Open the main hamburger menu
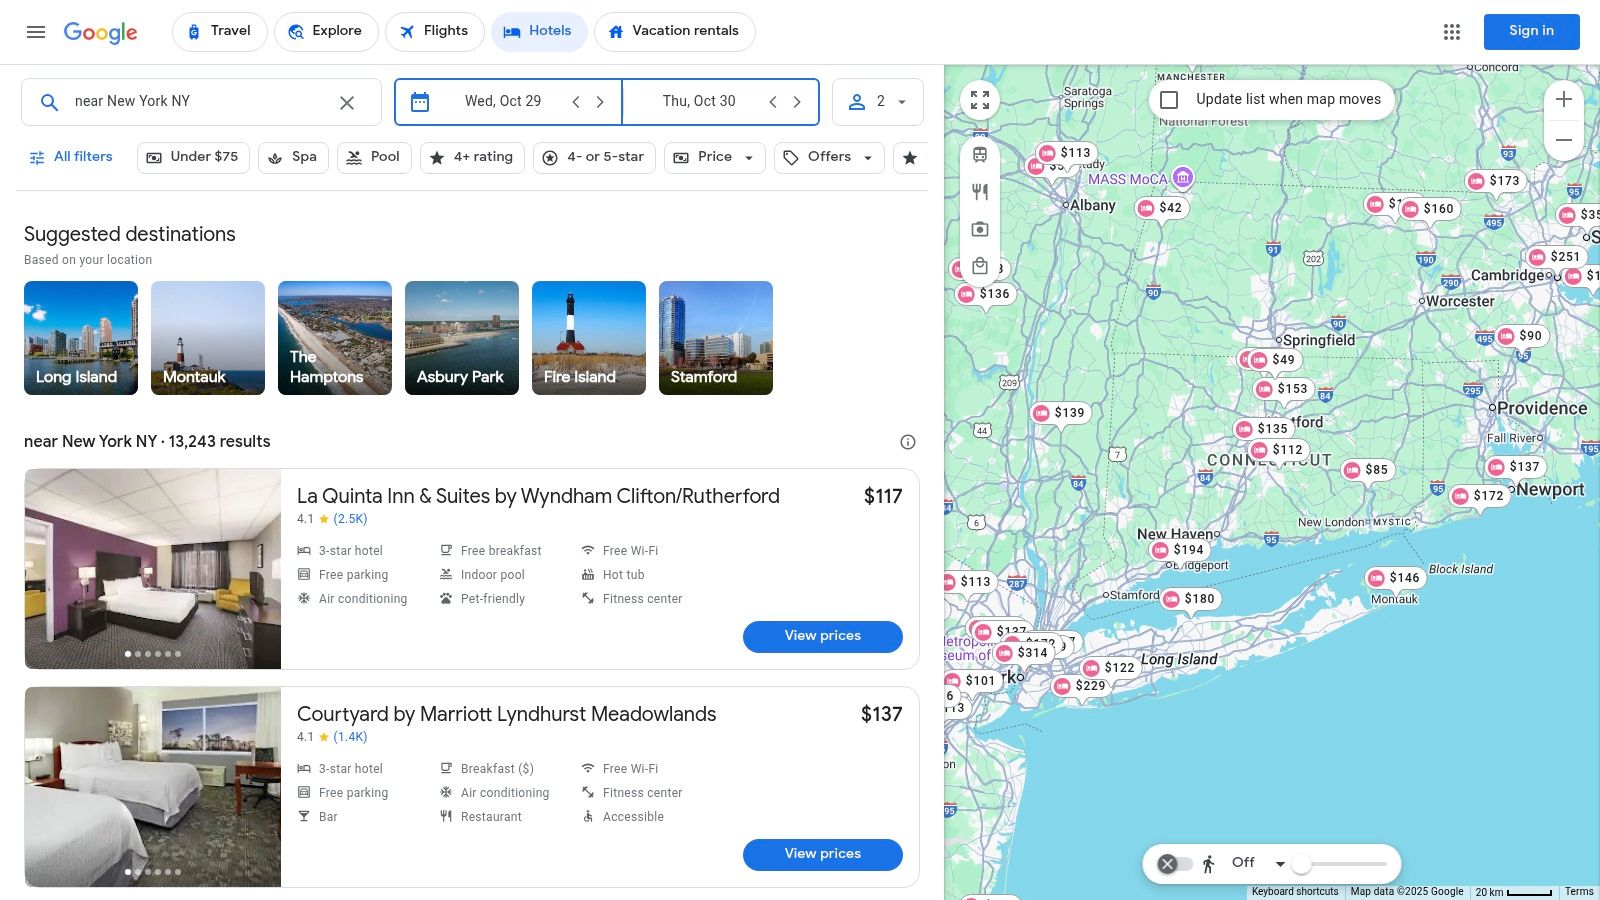The width and height of the screenshot is (1600, 900). [36, 32]
